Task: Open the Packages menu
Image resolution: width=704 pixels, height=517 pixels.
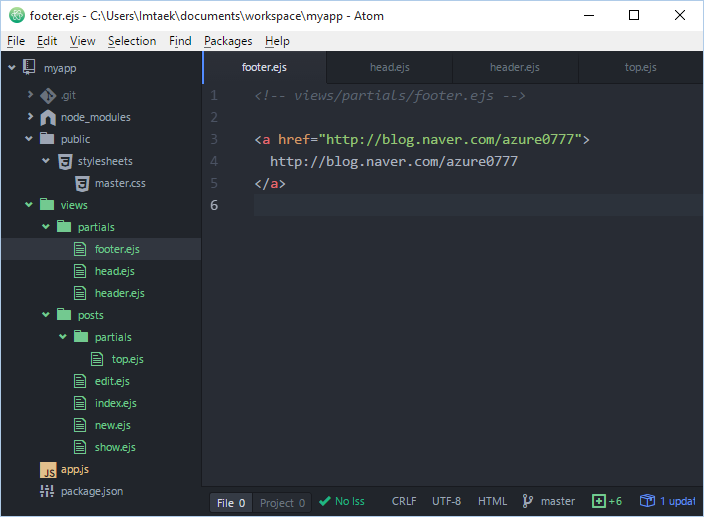Action: coord(228,41)
